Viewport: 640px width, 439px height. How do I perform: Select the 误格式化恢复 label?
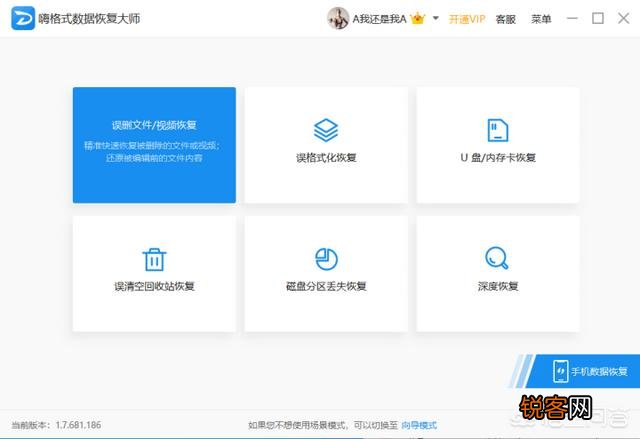point(326,158)
